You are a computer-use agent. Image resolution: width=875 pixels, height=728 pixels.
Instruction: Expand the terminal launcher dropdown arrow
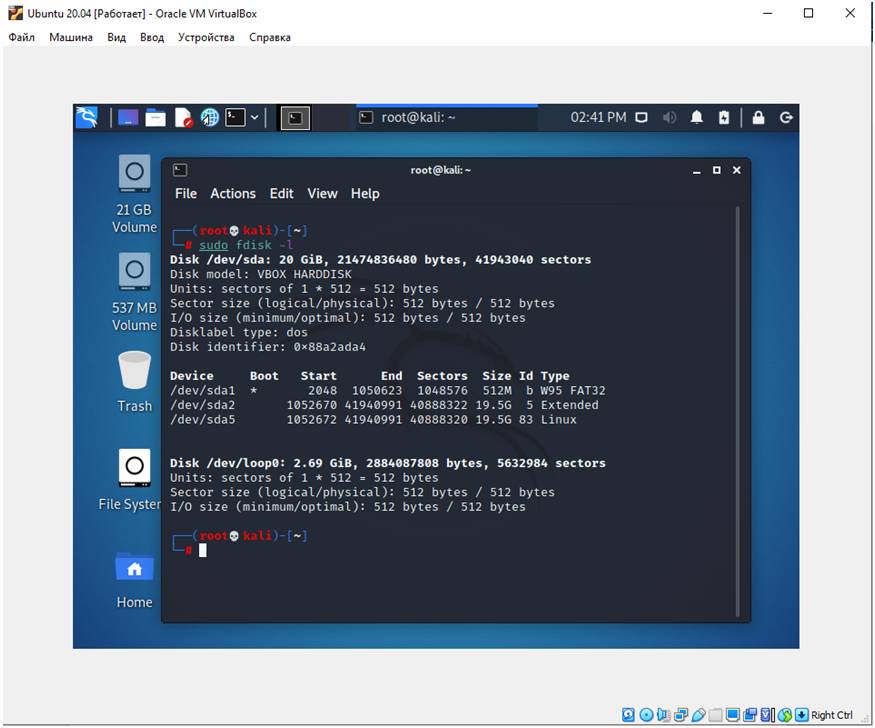tap(255, 117)
